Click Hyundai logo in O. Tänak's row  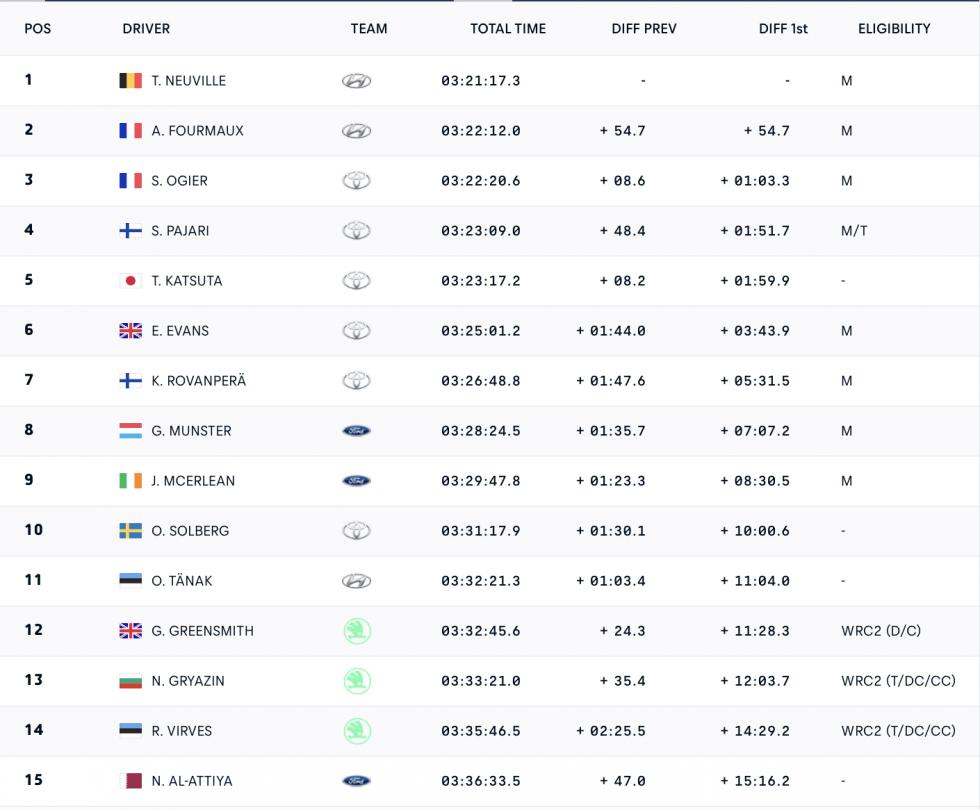356,581
